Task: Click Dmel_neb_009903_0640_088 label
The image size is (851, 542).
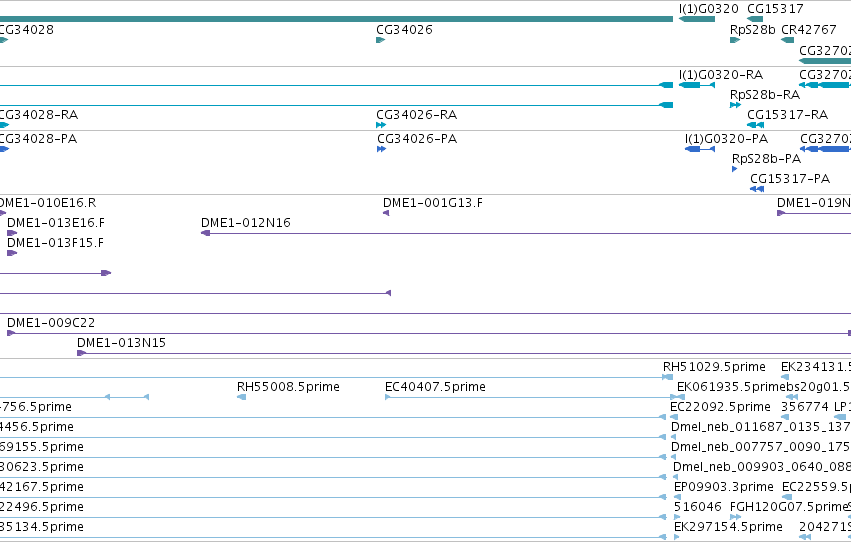Action: click(x=762, y=468)
